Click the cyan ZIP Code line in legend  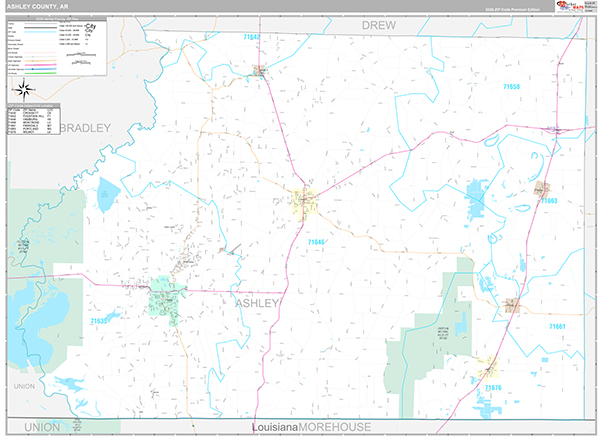tap(40, 32)
